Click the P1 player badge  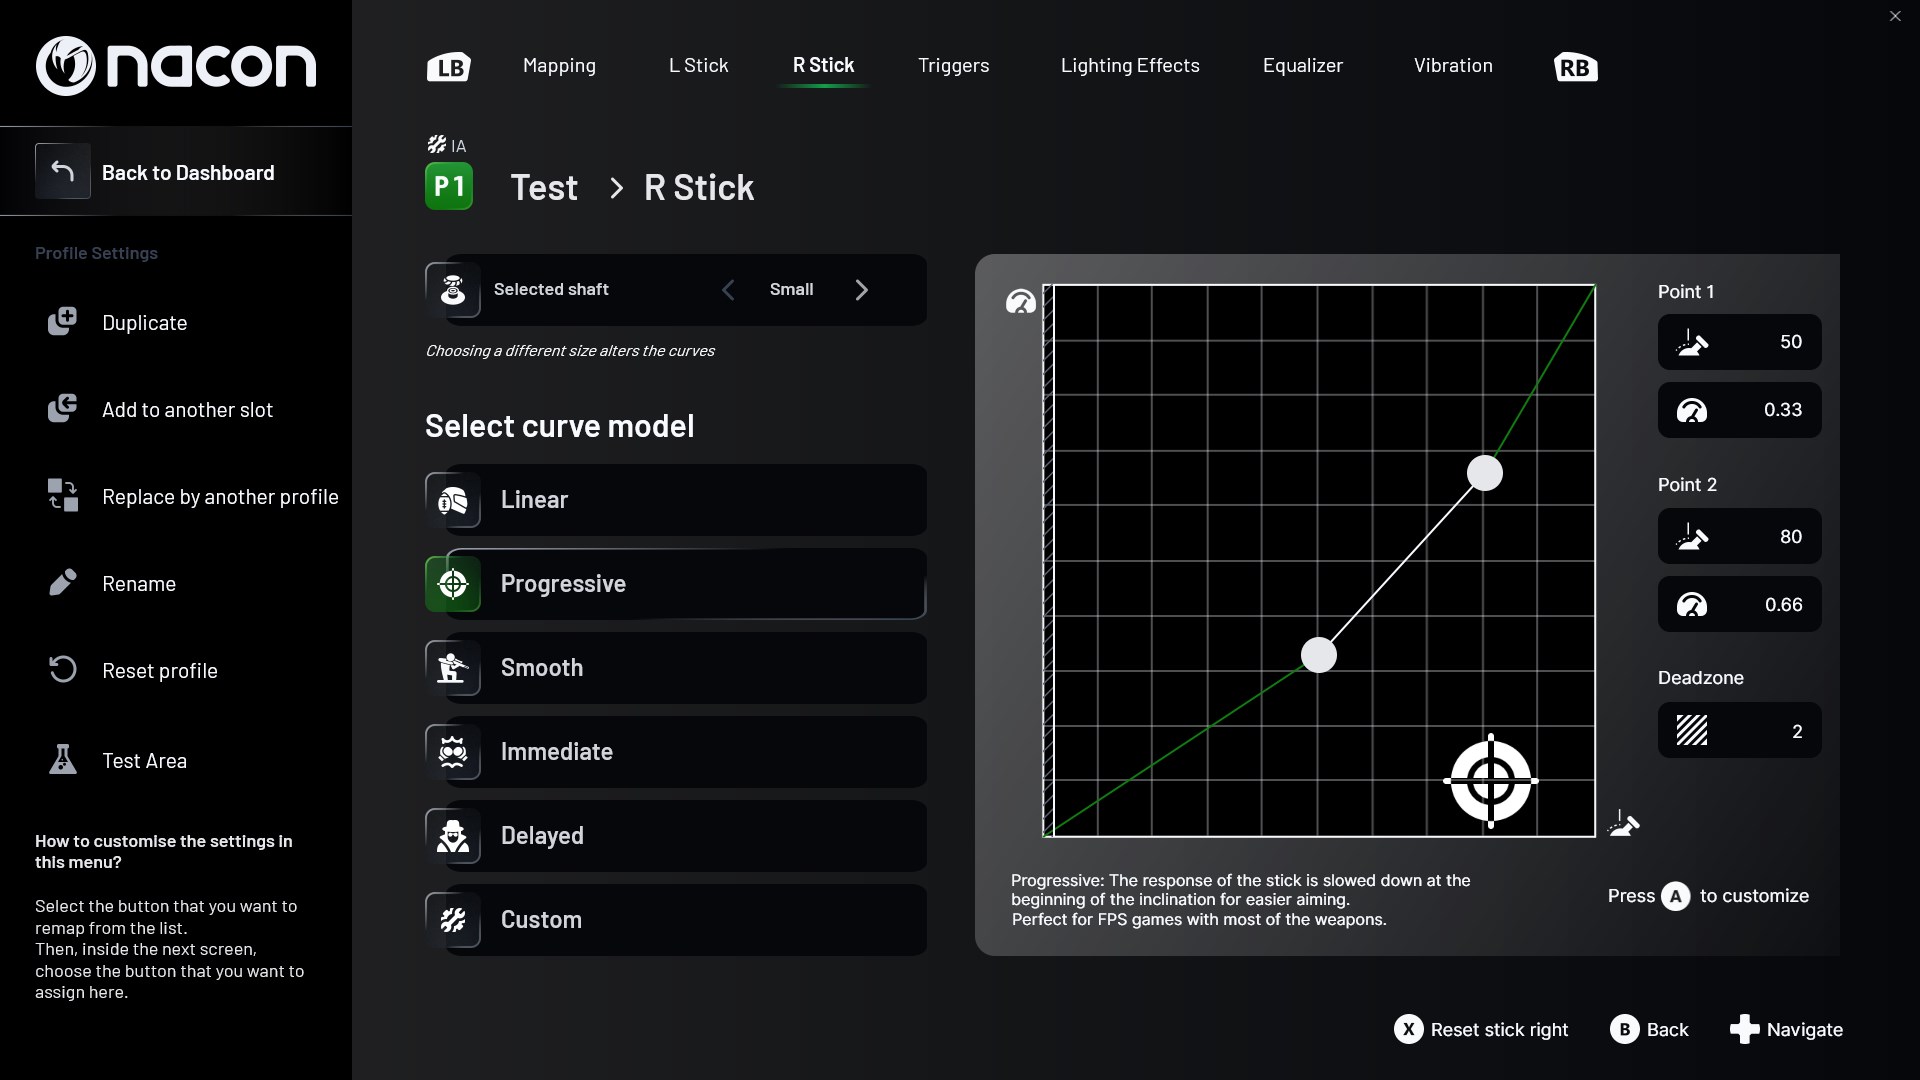tap(448, 186)
